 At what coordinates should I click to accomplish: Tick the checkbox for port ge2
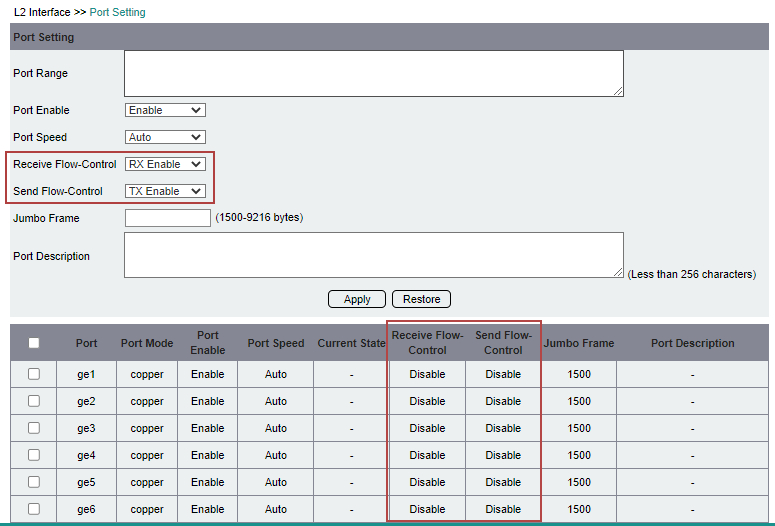(34, 401)
